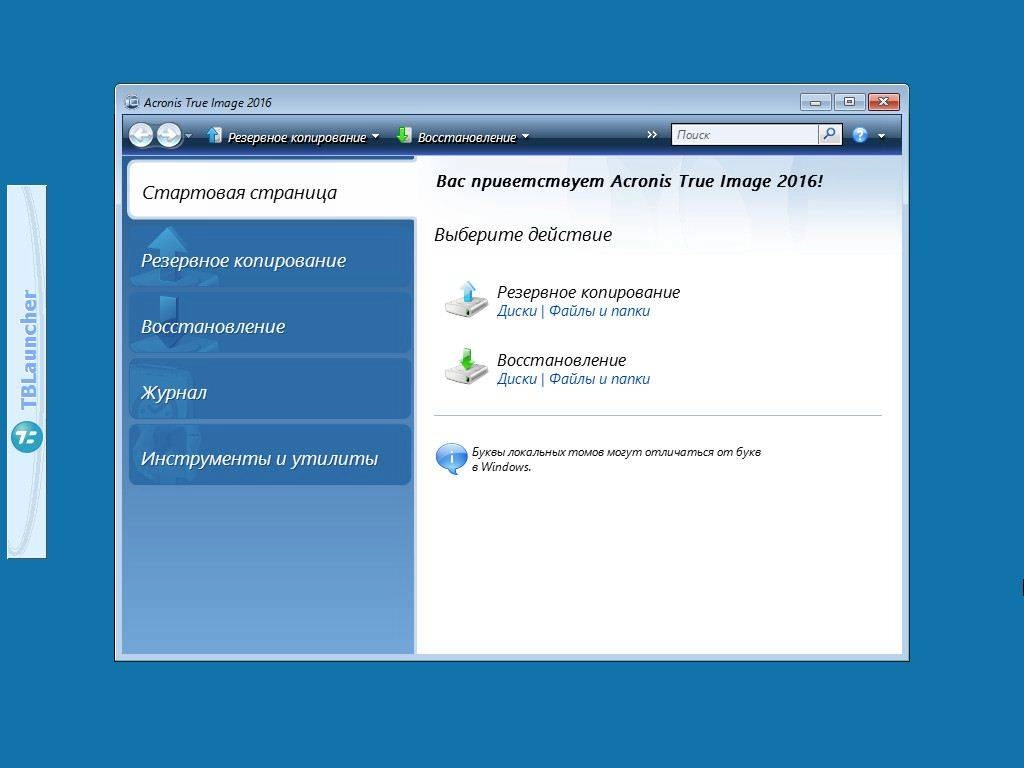Expand arrow next to toolbar Восстановление

pyautogui.click(x=525, y=136)
